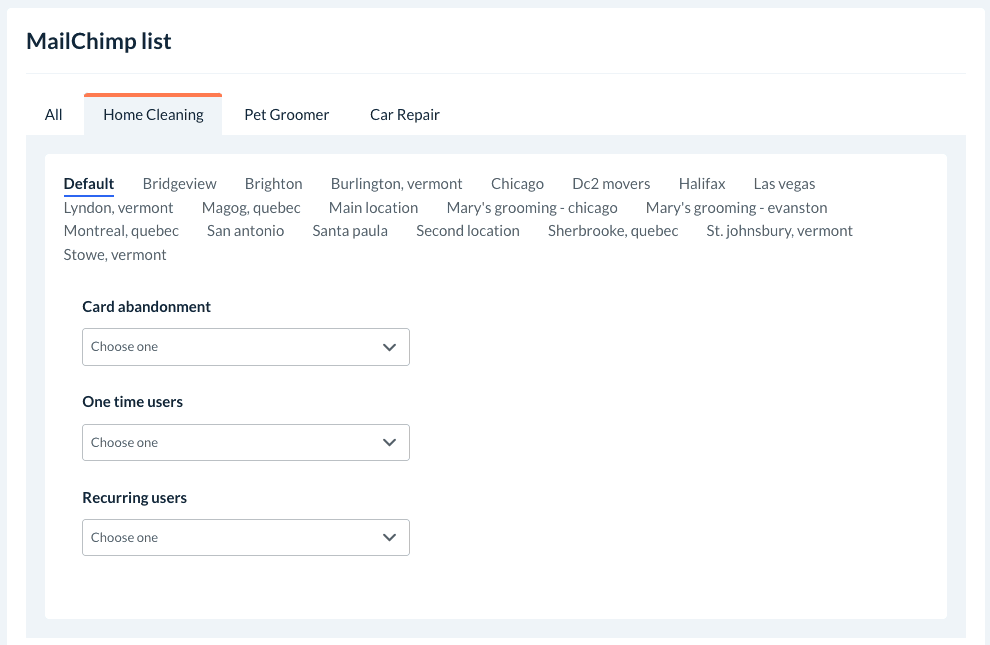Viewport: 990px width, 645px height.
Task: Open the One time users dropdown
Action: pos(246,442)
